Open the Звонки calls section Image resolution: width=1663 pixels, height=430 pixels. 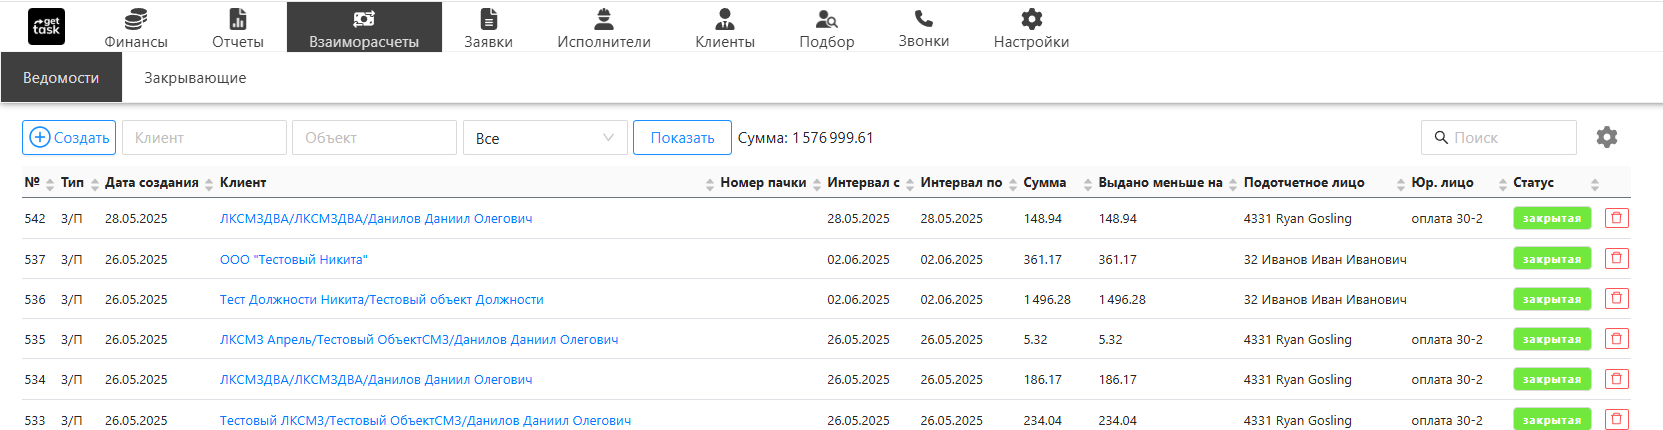click(x=923, y=28)
